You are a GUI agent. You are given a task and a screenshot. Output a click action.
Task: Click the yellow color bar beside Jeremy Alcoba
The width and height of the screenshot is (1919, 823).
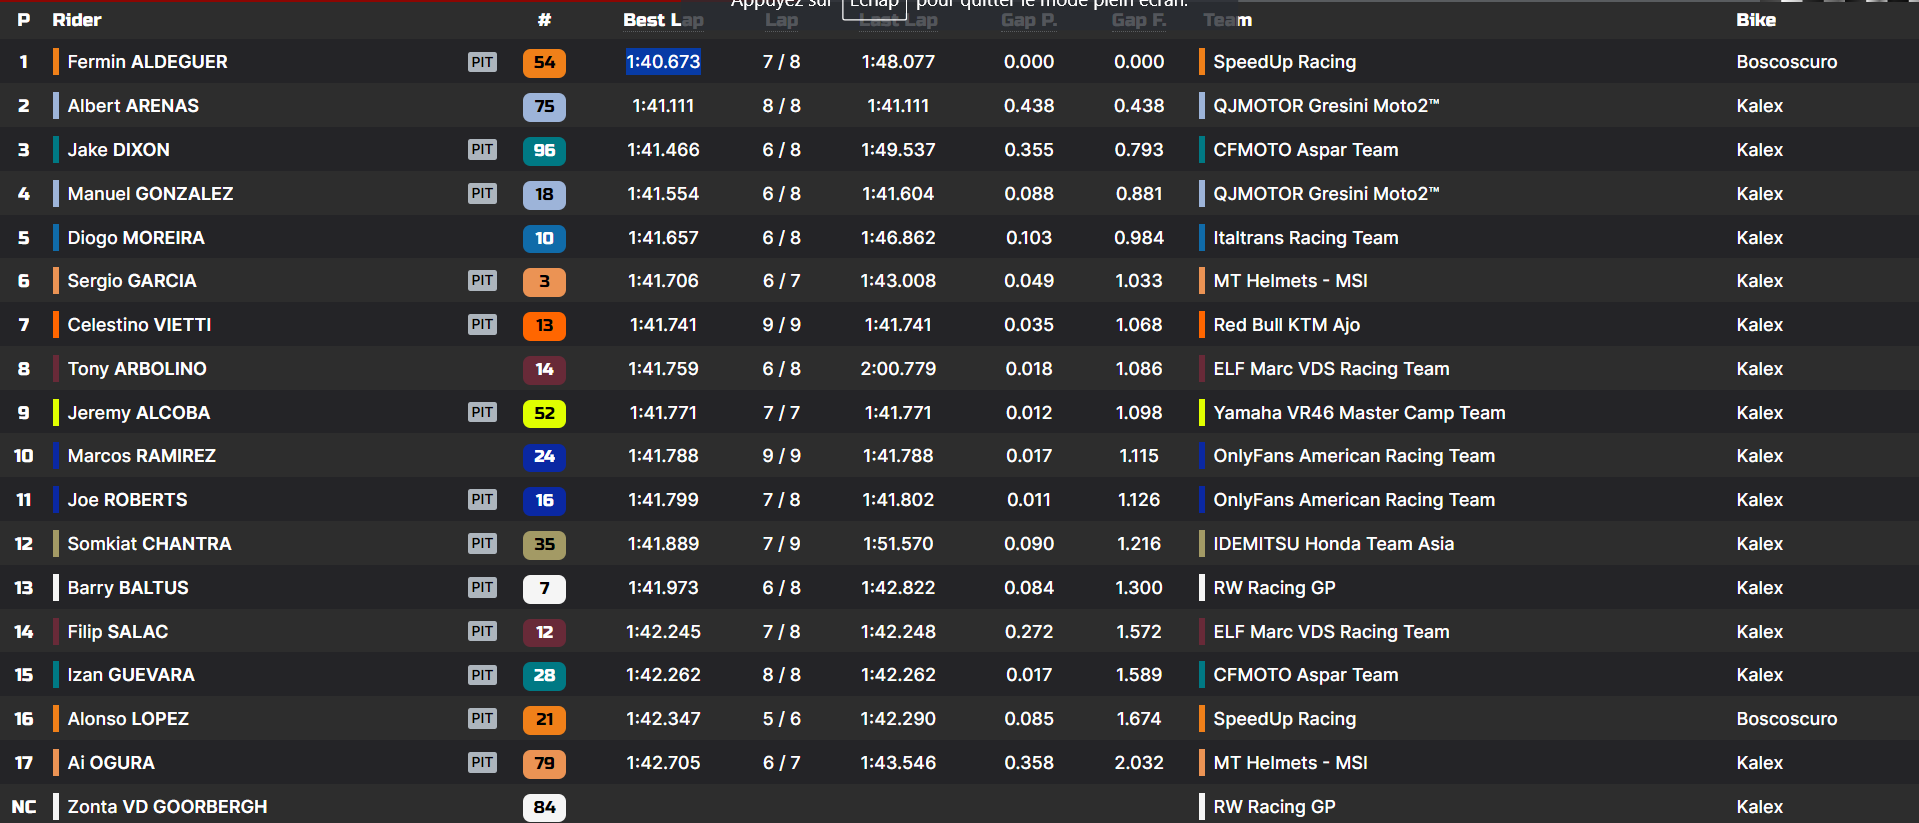tap(56, 413)
